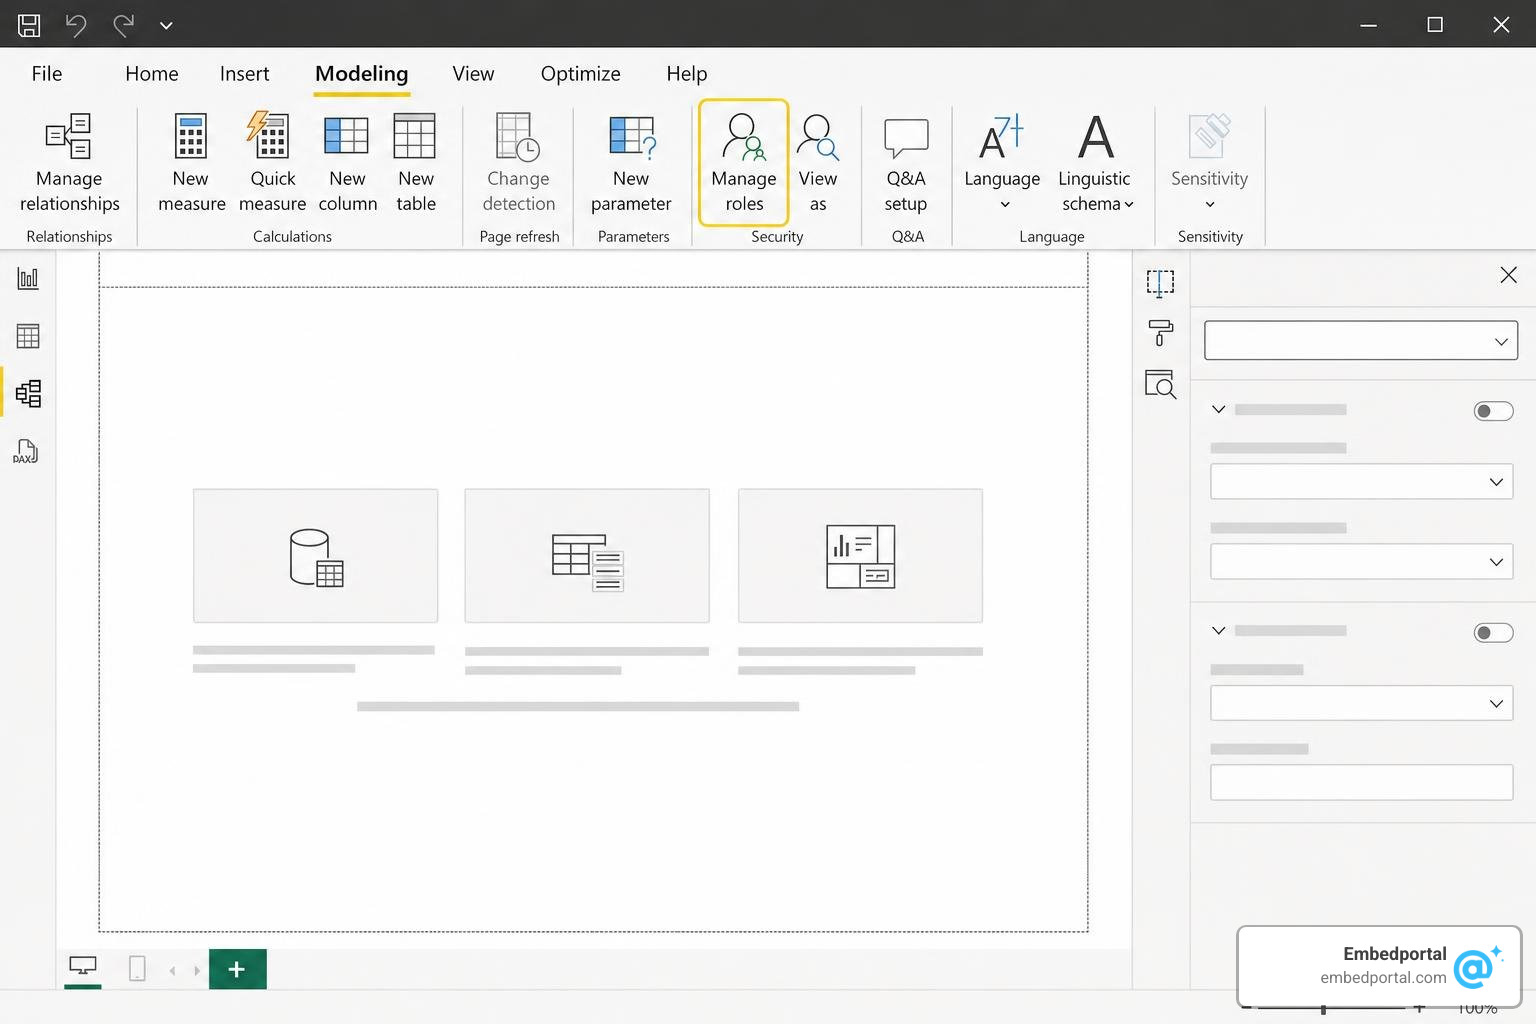
Task: Open first dropdown under first section
Action: point(1361,482)
